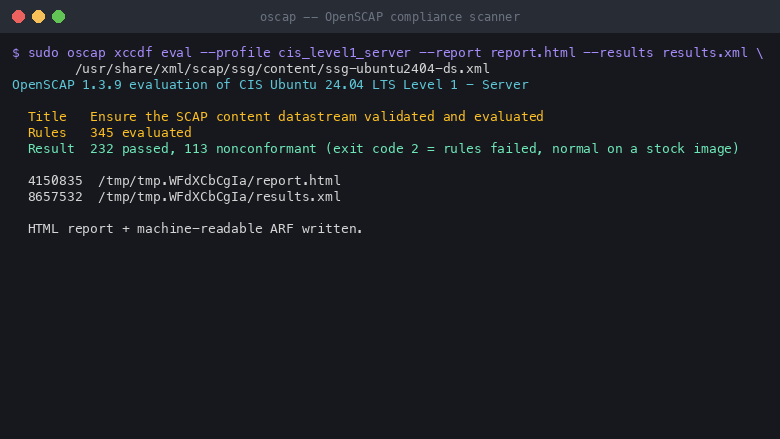Click the /tmp report.html file path

click(219, 180)
